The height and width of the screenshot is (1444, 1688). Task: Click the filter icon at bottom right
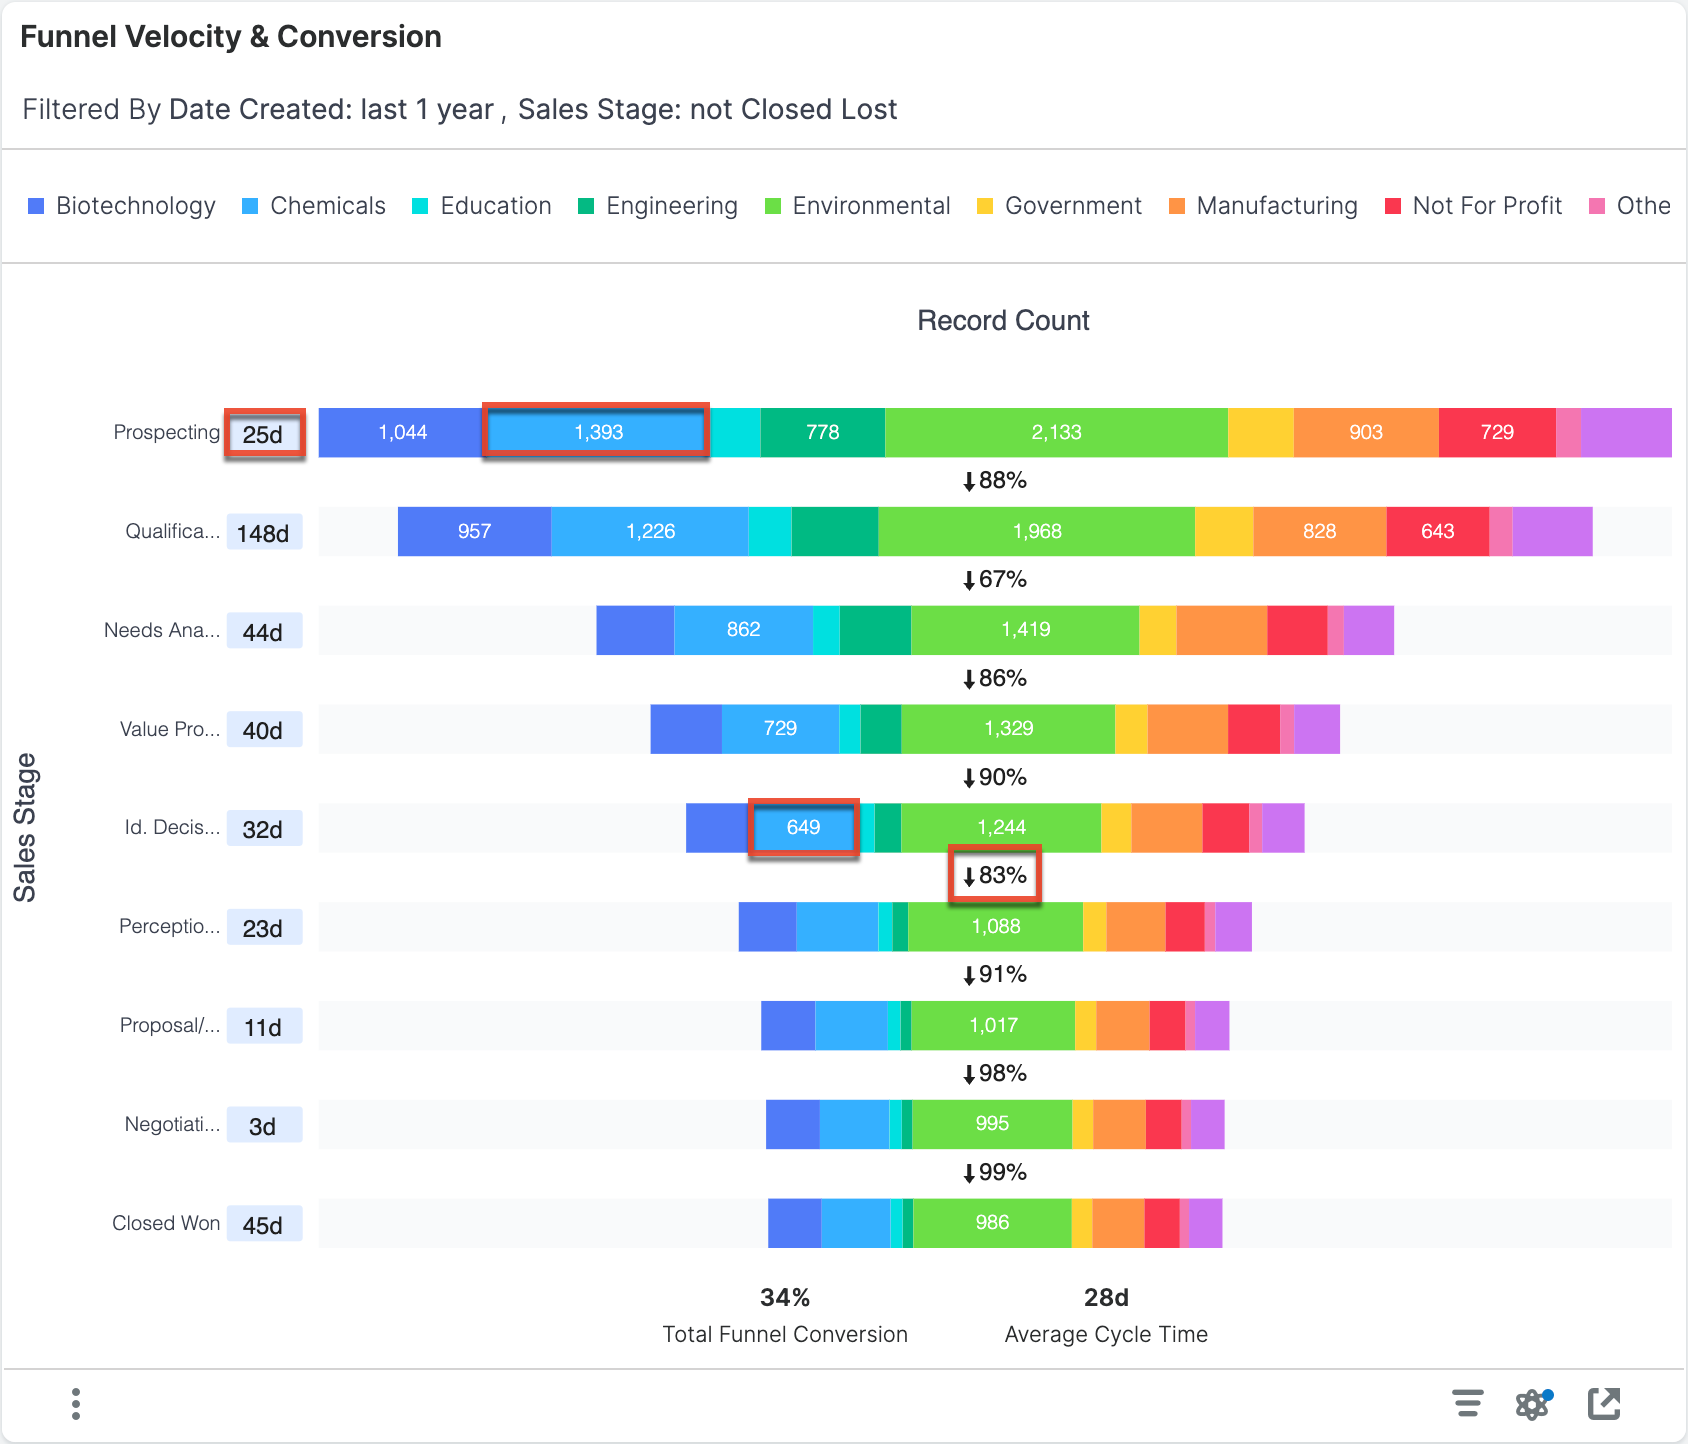(1468, 1404)
